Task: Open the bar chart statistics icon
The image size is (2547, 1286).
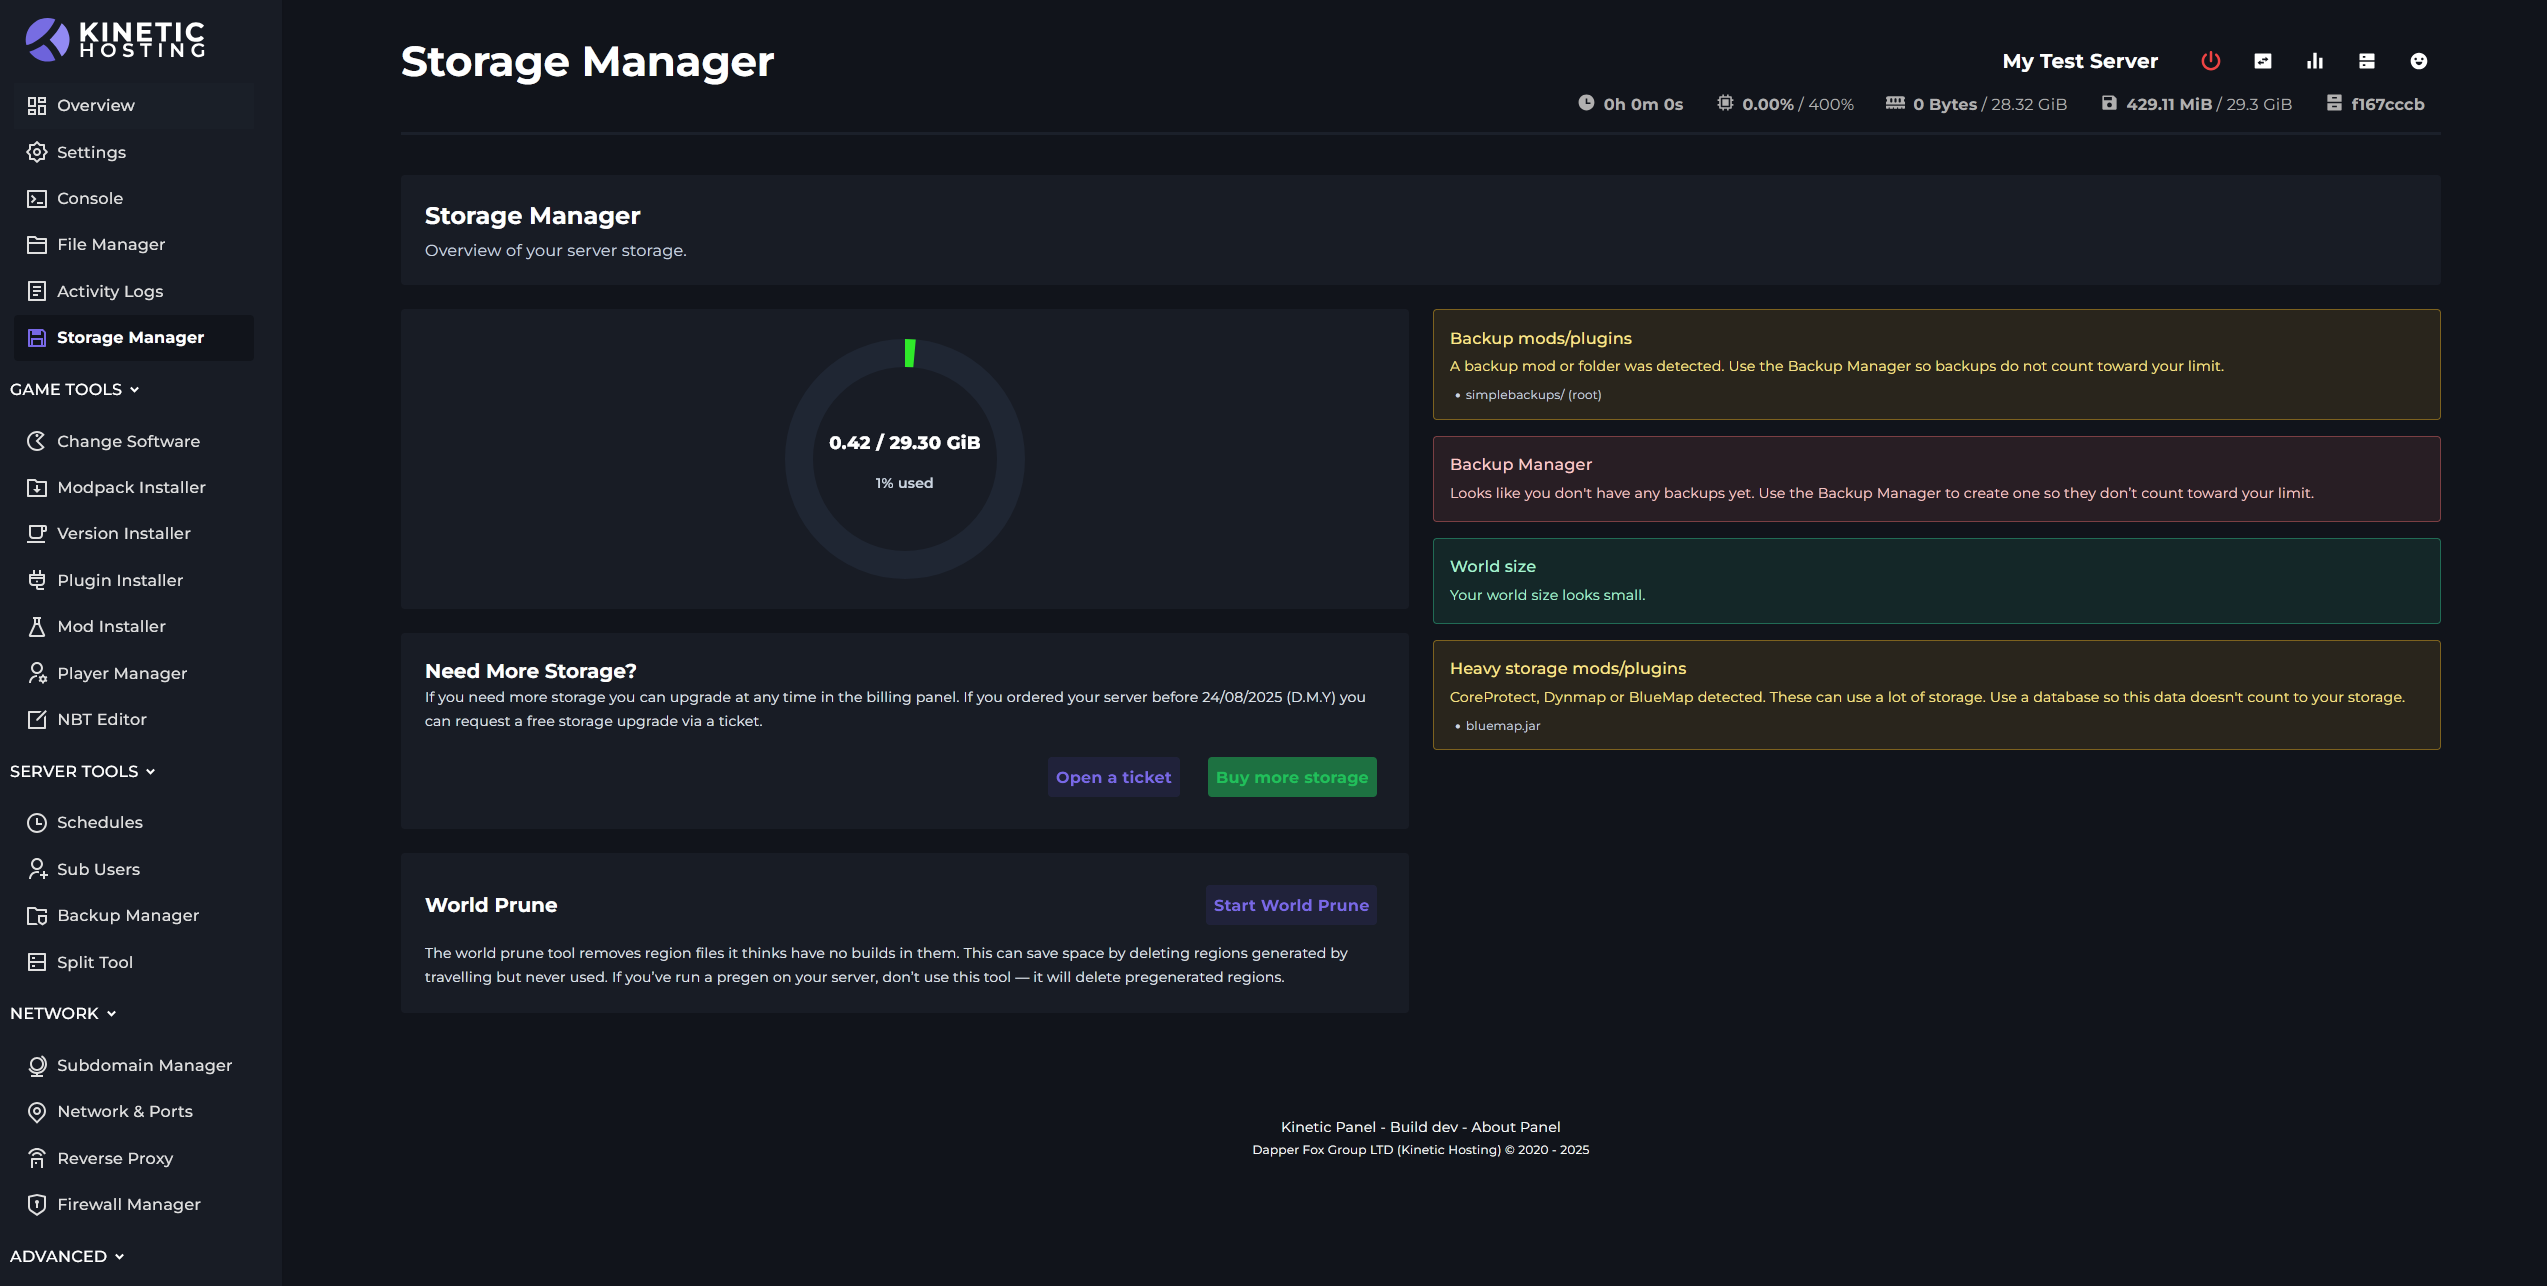Action: tap(2314, 61)
